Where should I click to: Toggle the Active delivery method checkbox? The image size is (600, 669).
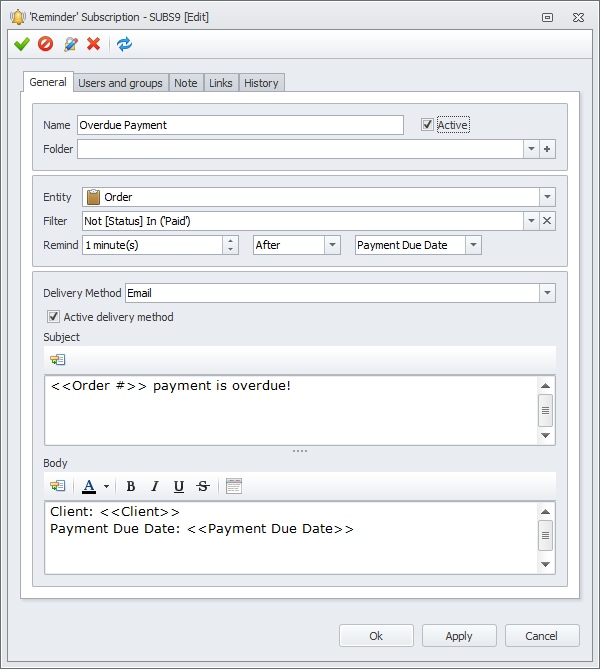pyautogui.click(x=53, y=317)
